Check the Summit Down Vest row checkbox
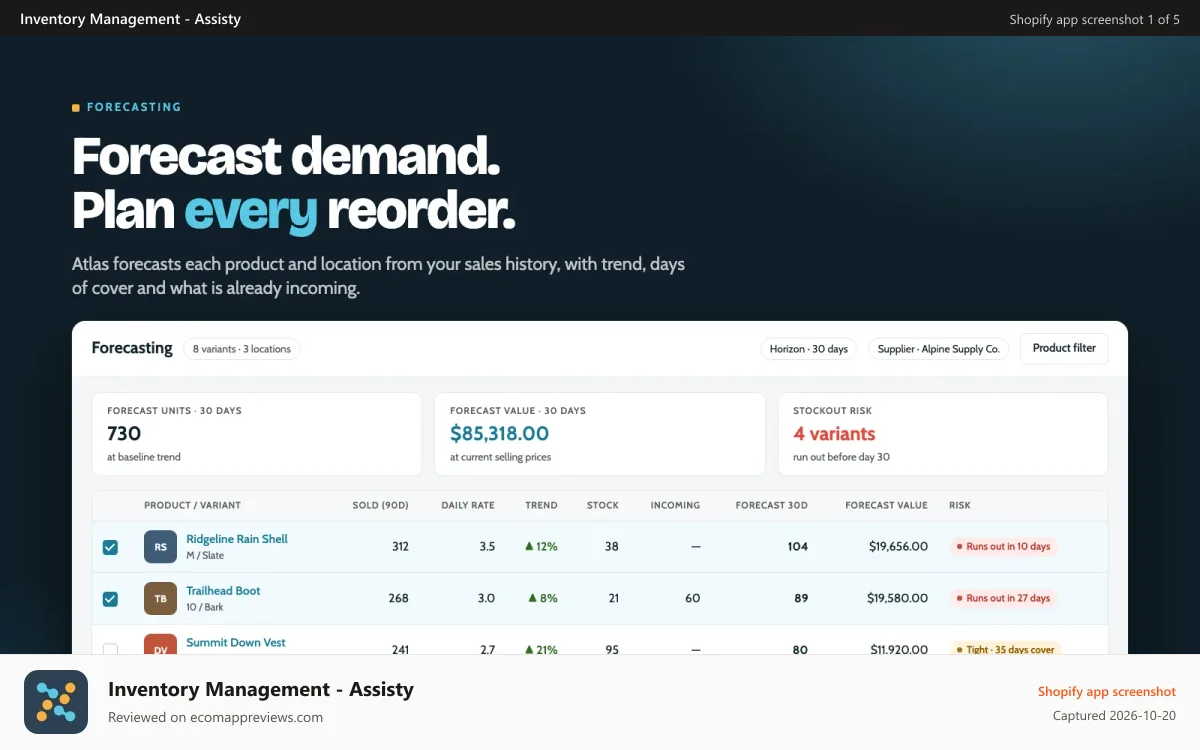This screenshot has width=1200, height=750. 110,649
